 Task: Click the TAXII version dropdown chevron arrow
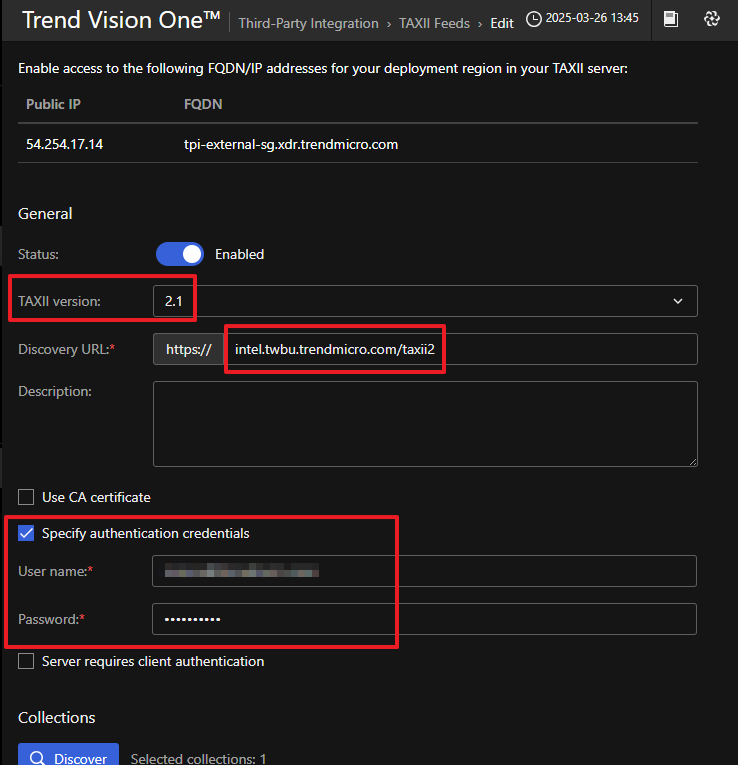click(678, 301)
